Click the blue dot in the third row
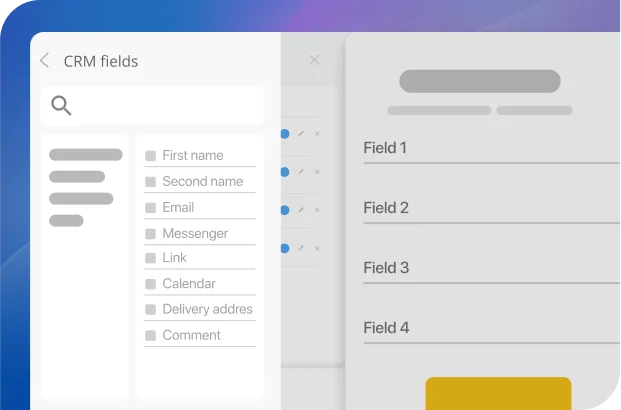The image size is (621, 410). click(285, 210)
